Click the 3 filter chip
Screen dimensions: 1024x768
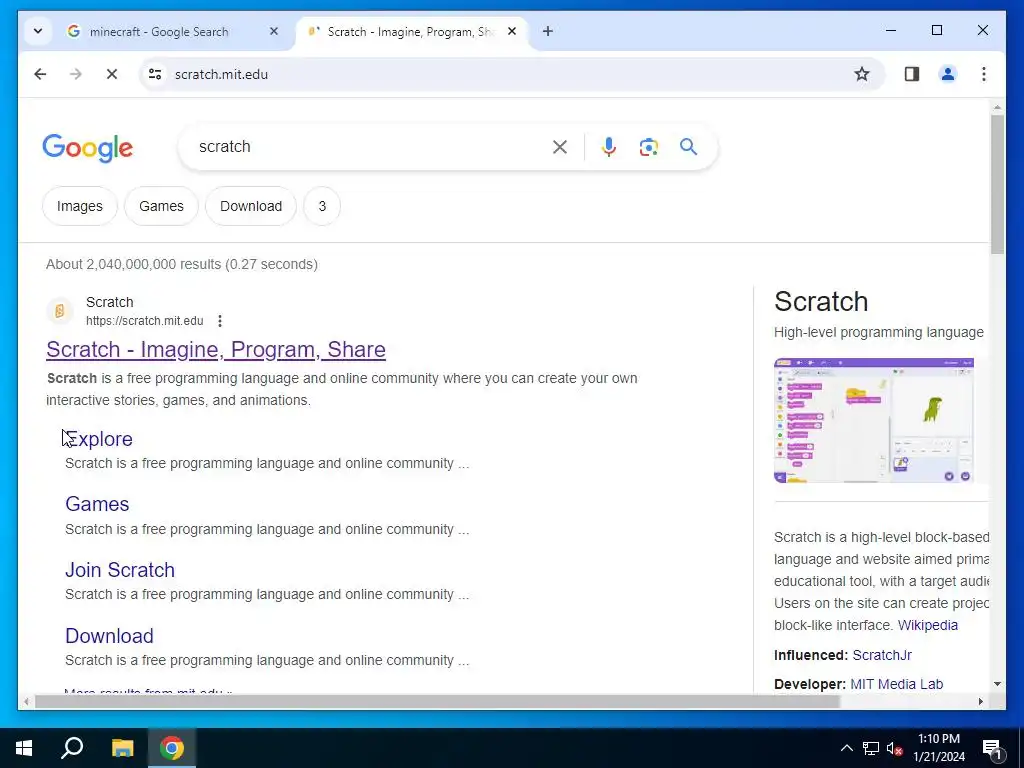322,206
